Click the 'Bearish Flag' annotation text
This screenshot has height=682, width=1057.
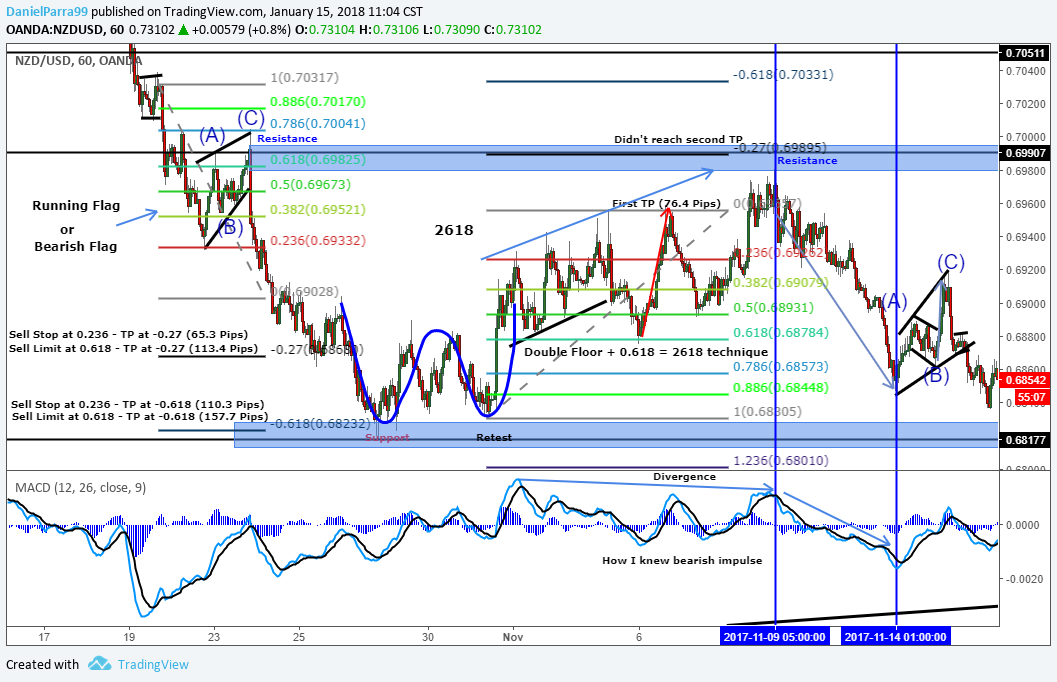point(76,247)
